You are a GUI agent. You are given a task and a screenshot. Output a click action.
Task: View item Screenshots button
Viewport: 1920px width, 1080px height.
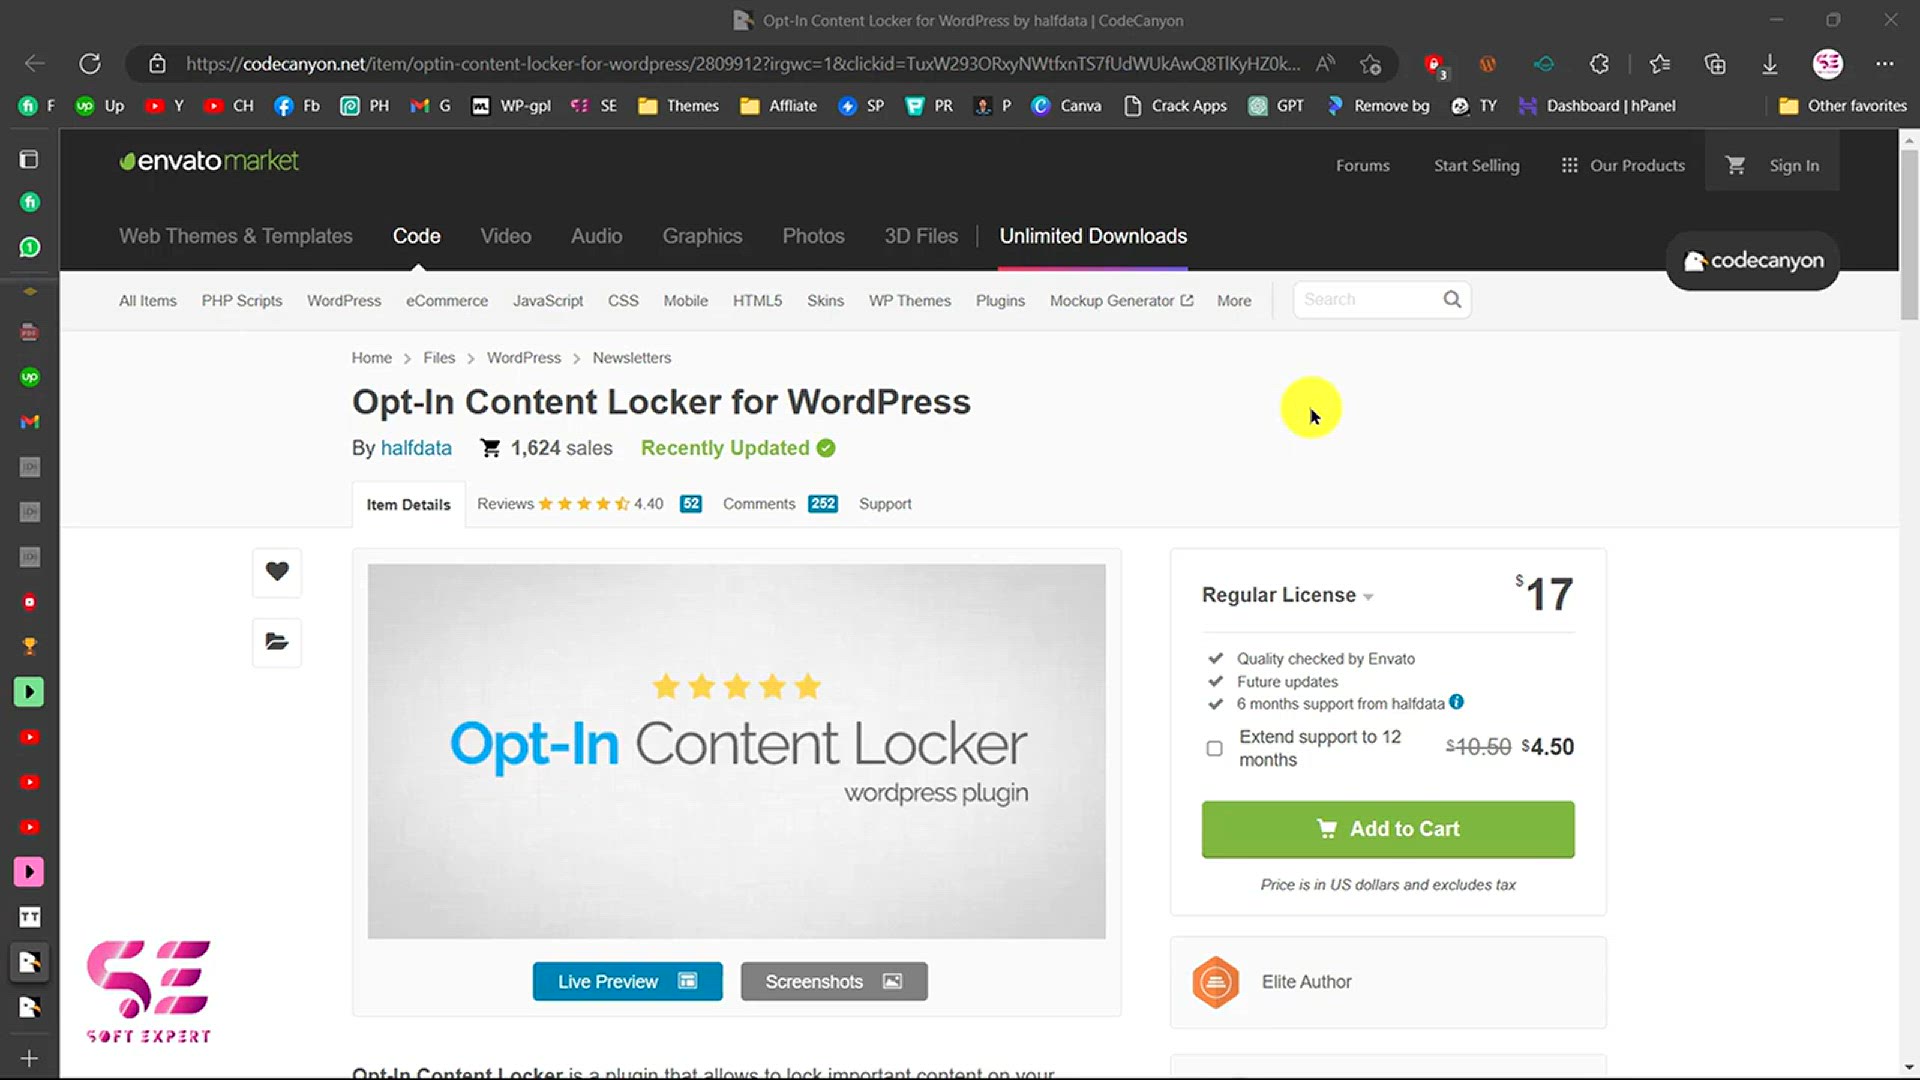pyautogui.click(x=834, y=982)
